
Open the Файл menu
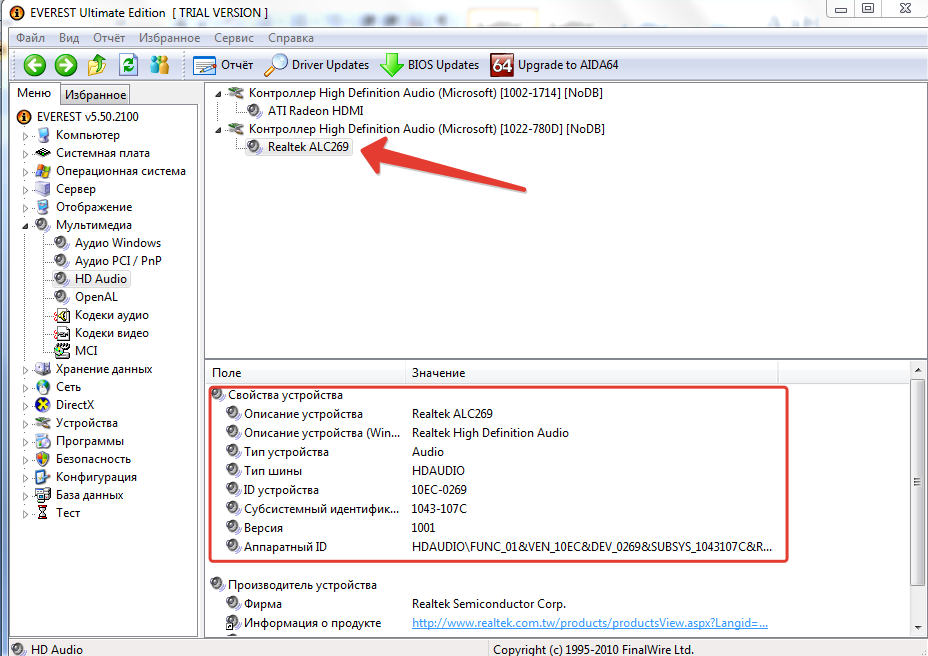(30, 38)
